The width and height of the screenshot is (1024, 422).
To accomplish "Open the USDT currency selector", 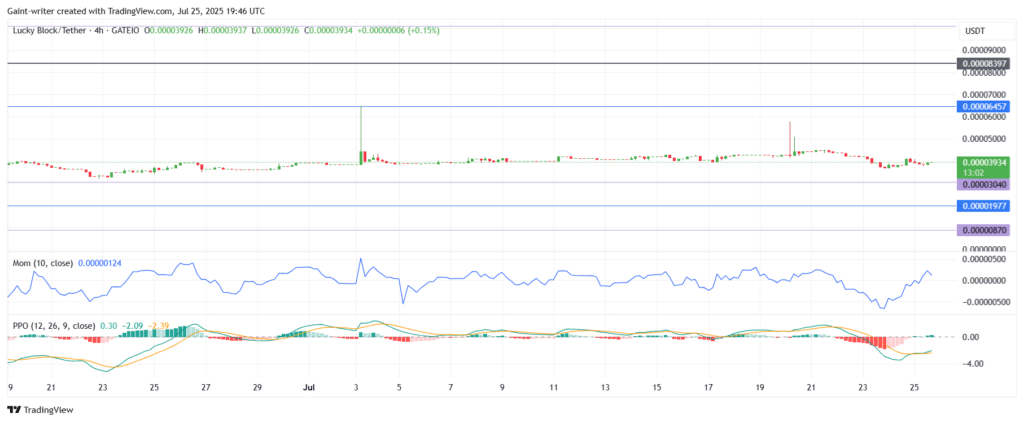I will coord(974,31).
